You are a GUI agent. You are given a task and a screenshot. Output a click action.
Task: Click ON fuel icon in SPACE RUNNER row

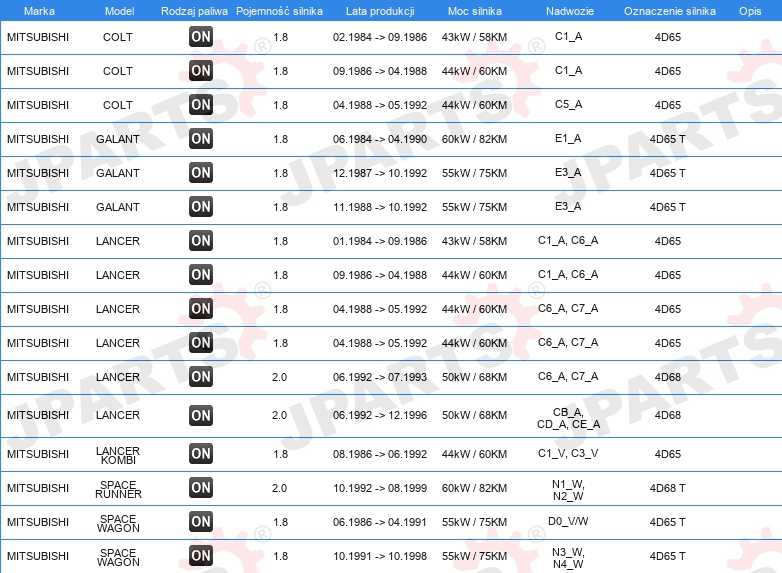click(201, 487)
